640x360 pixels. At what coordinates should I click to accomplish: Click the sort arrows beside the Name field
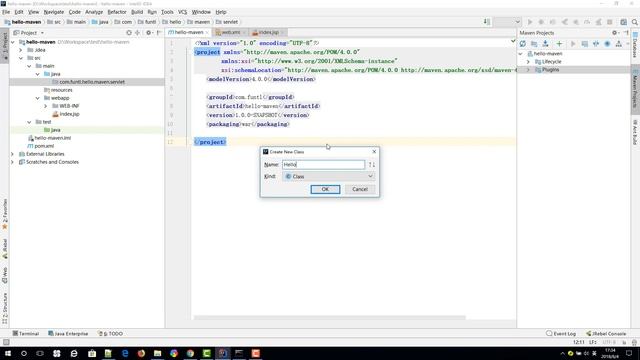(x=371, y=164)
